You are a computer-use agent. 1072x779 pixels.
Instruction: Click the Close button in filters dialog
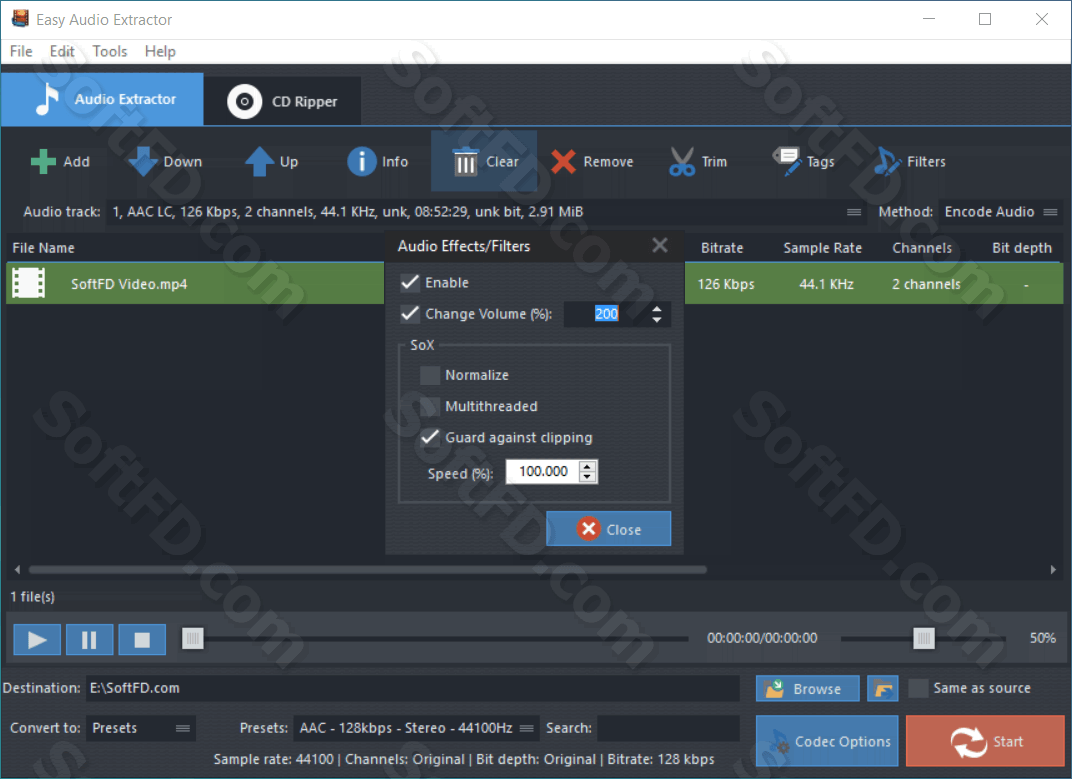click(608, 529)
